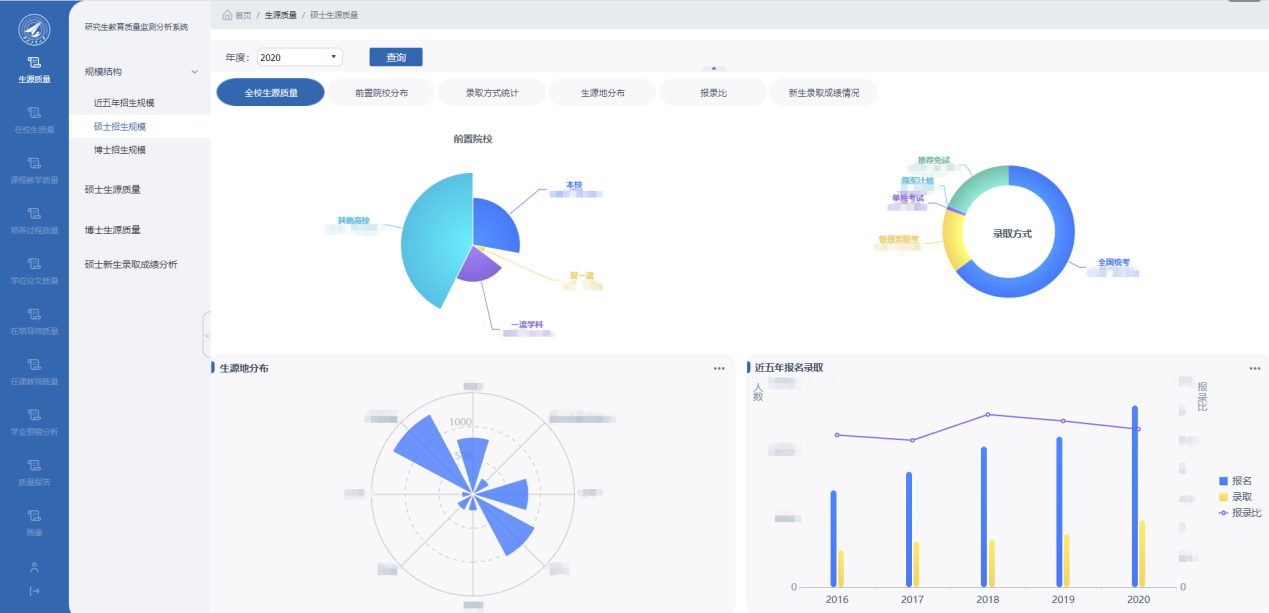Open 博士招生规模 in the side menu
Viewport: 1269px width, 613px height.
[x=120, y=150]
